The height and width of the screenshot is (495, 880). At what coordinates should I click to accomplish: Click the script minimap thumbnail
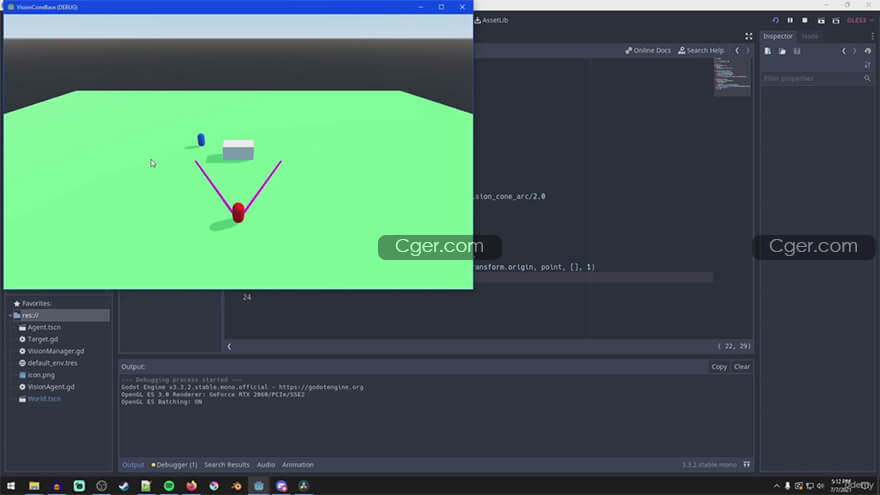(732, 76)
